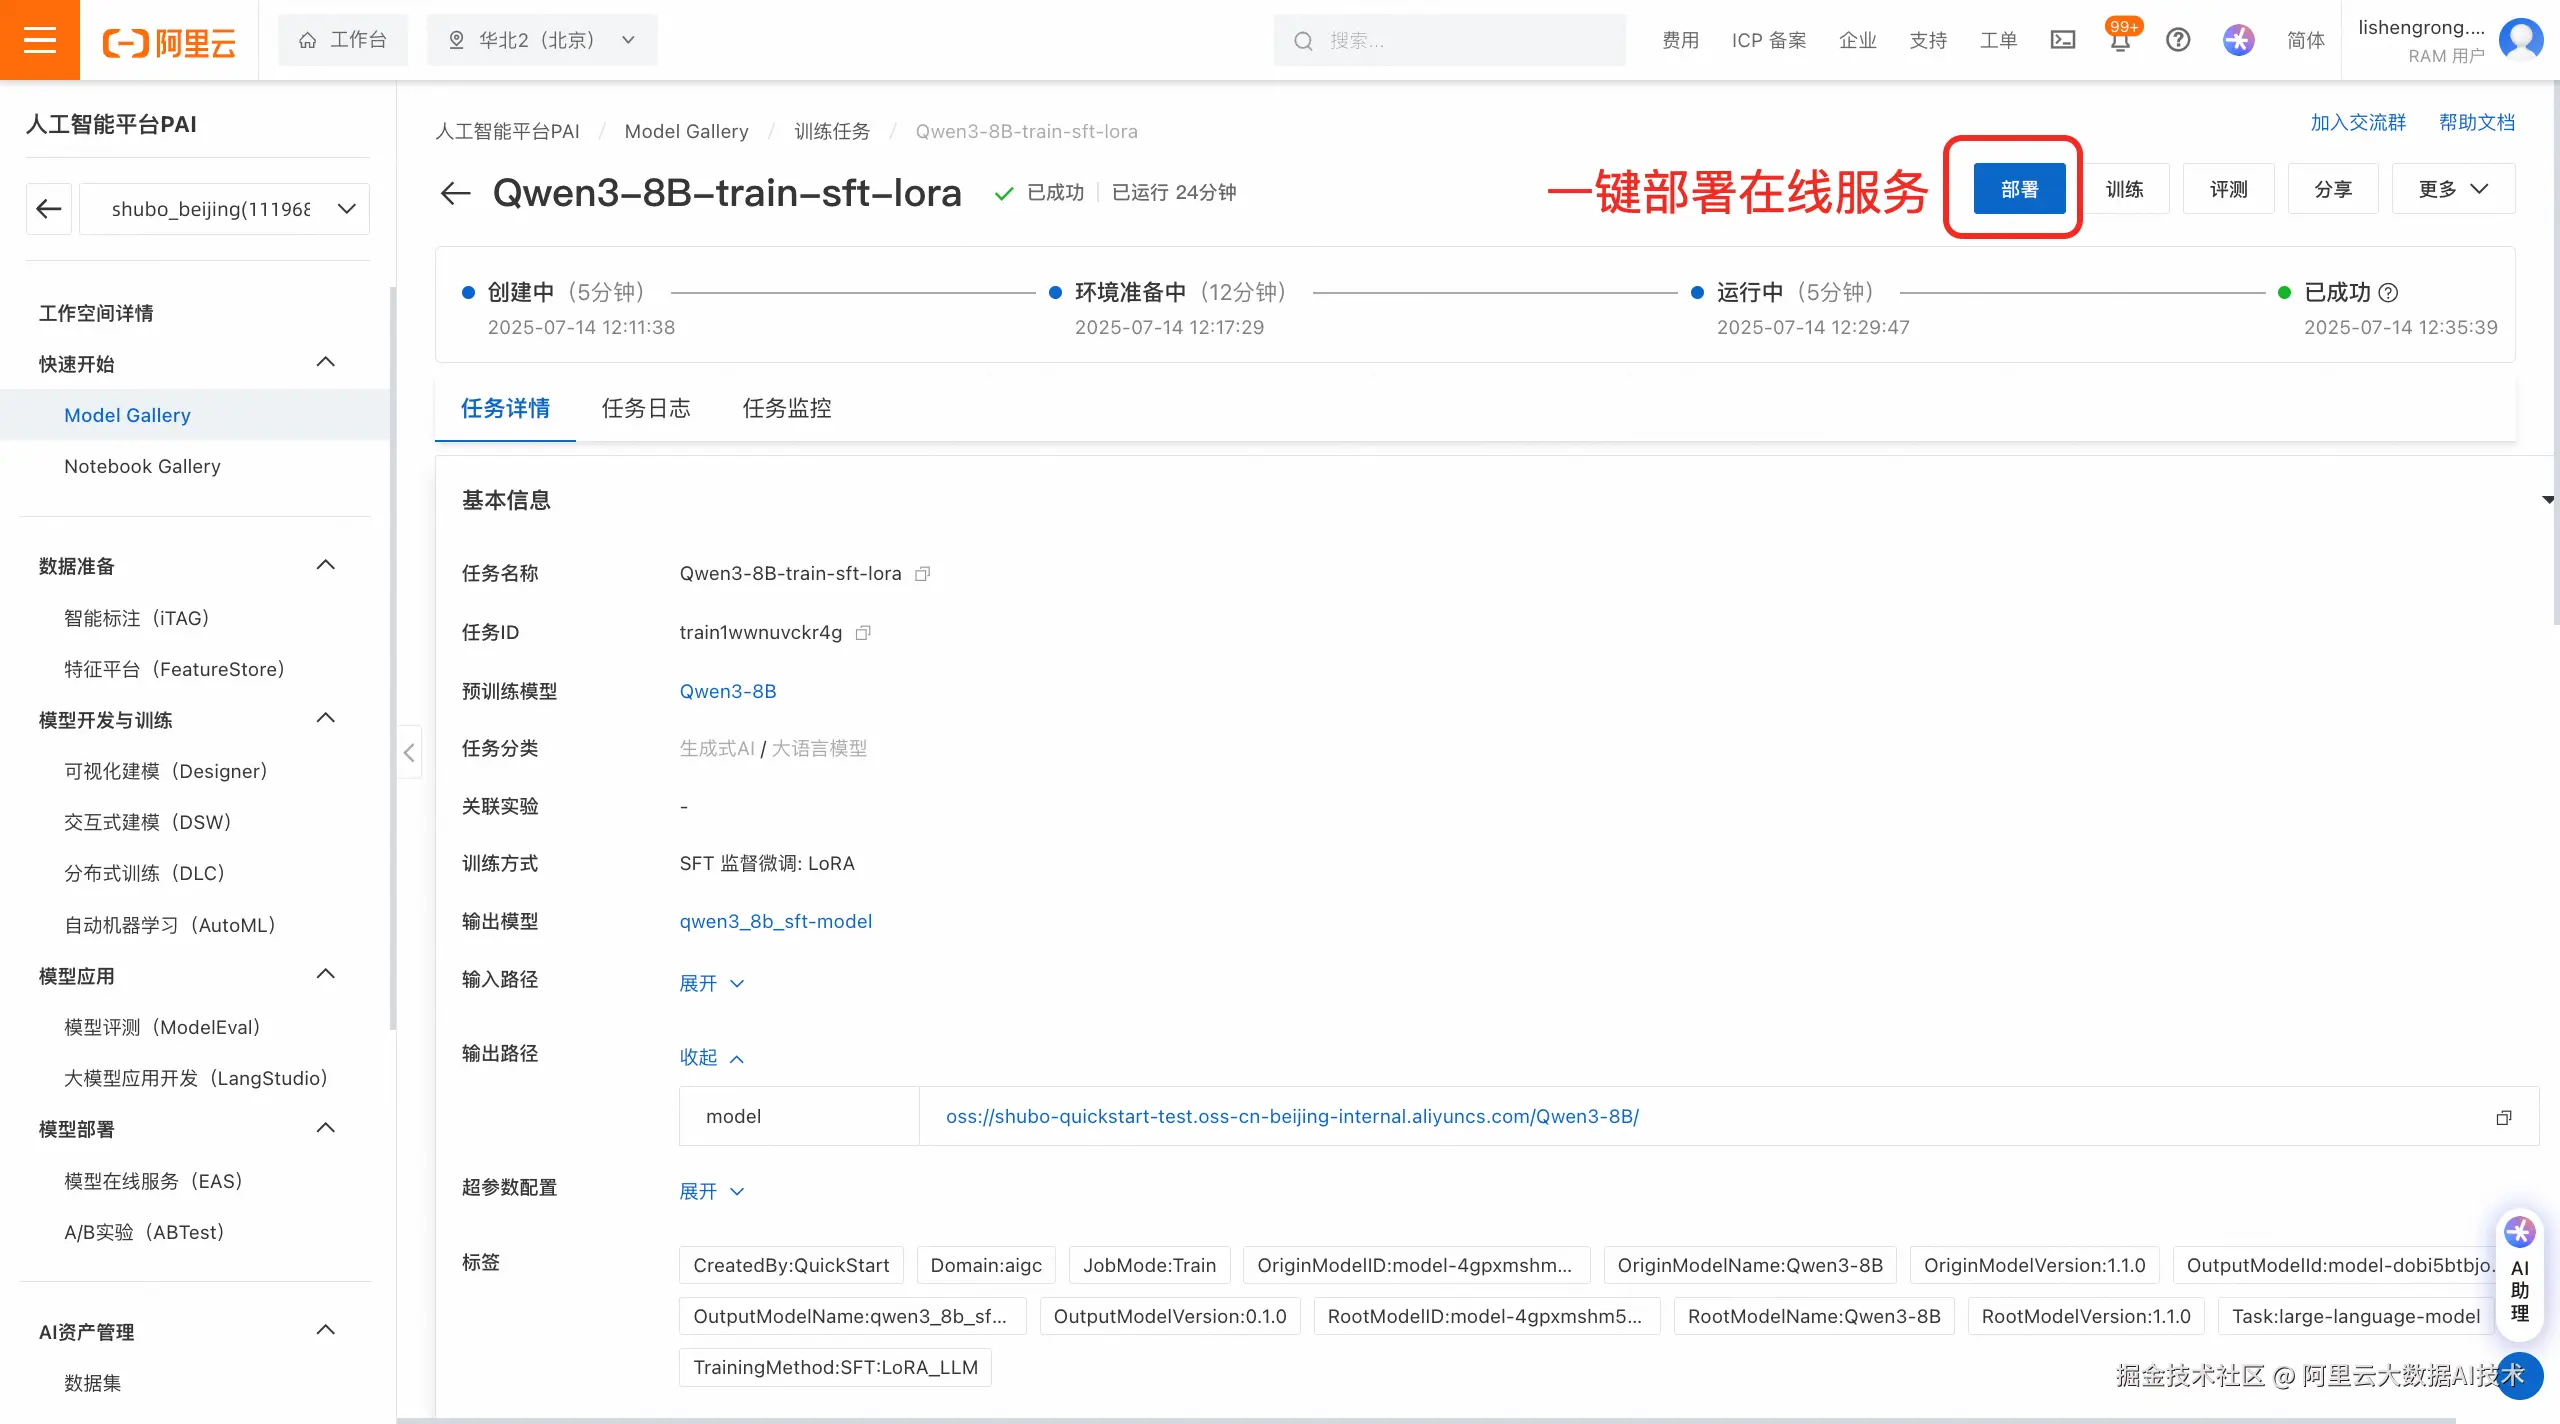Viewport: 2560px width, 1424px height.
Task: Switch to the 任务详情 tab
Action: pos(505,408)
